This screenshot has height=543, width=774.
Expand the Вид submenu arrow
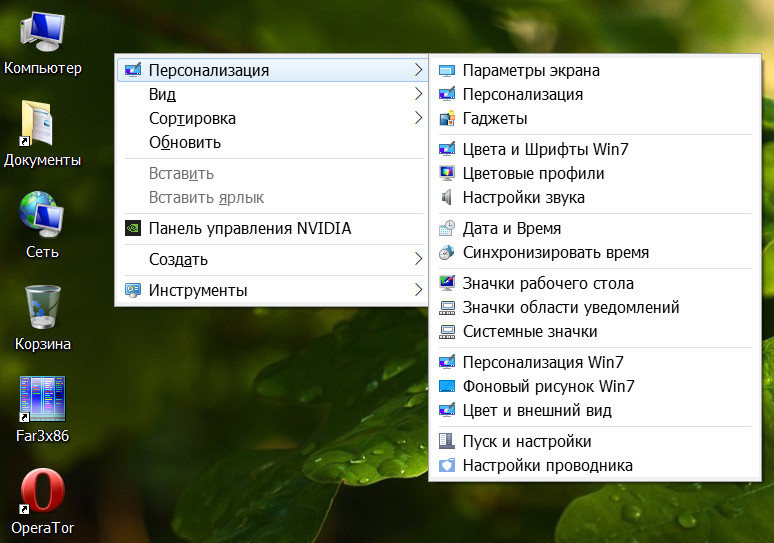(419, 94)
